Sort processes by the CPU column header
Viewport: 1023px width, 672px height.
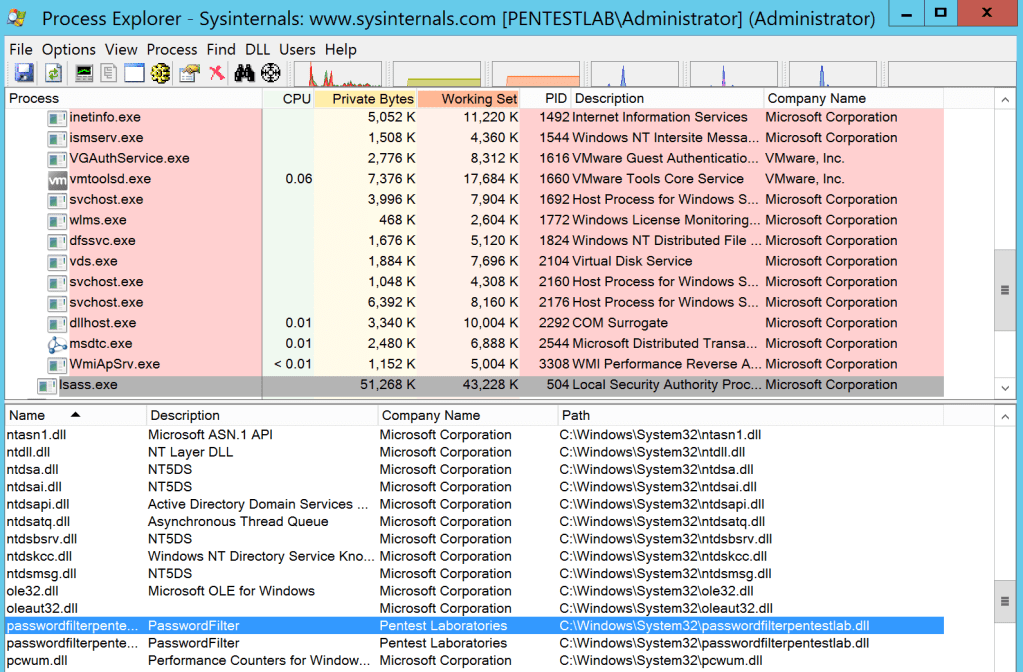pyautogui.click(x=296, y=99)
